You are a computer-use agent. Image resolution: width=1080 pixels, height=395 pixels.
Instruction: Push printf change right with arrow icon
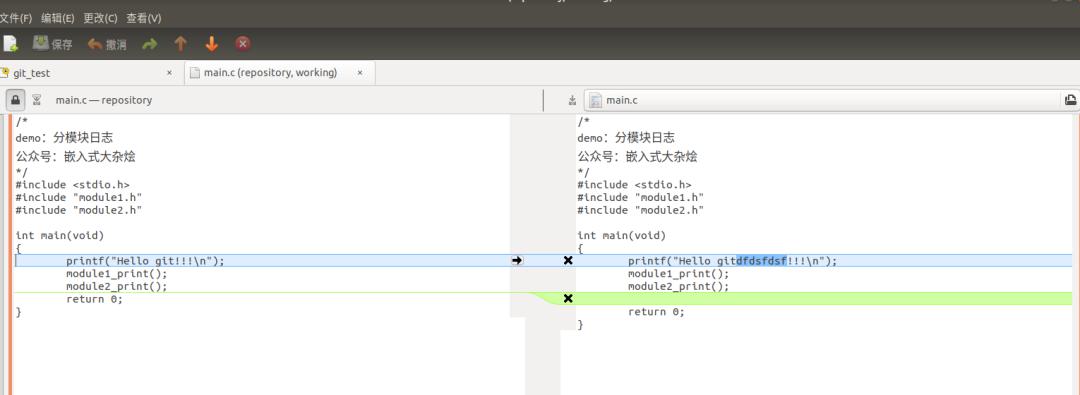[x=517, y=261]
